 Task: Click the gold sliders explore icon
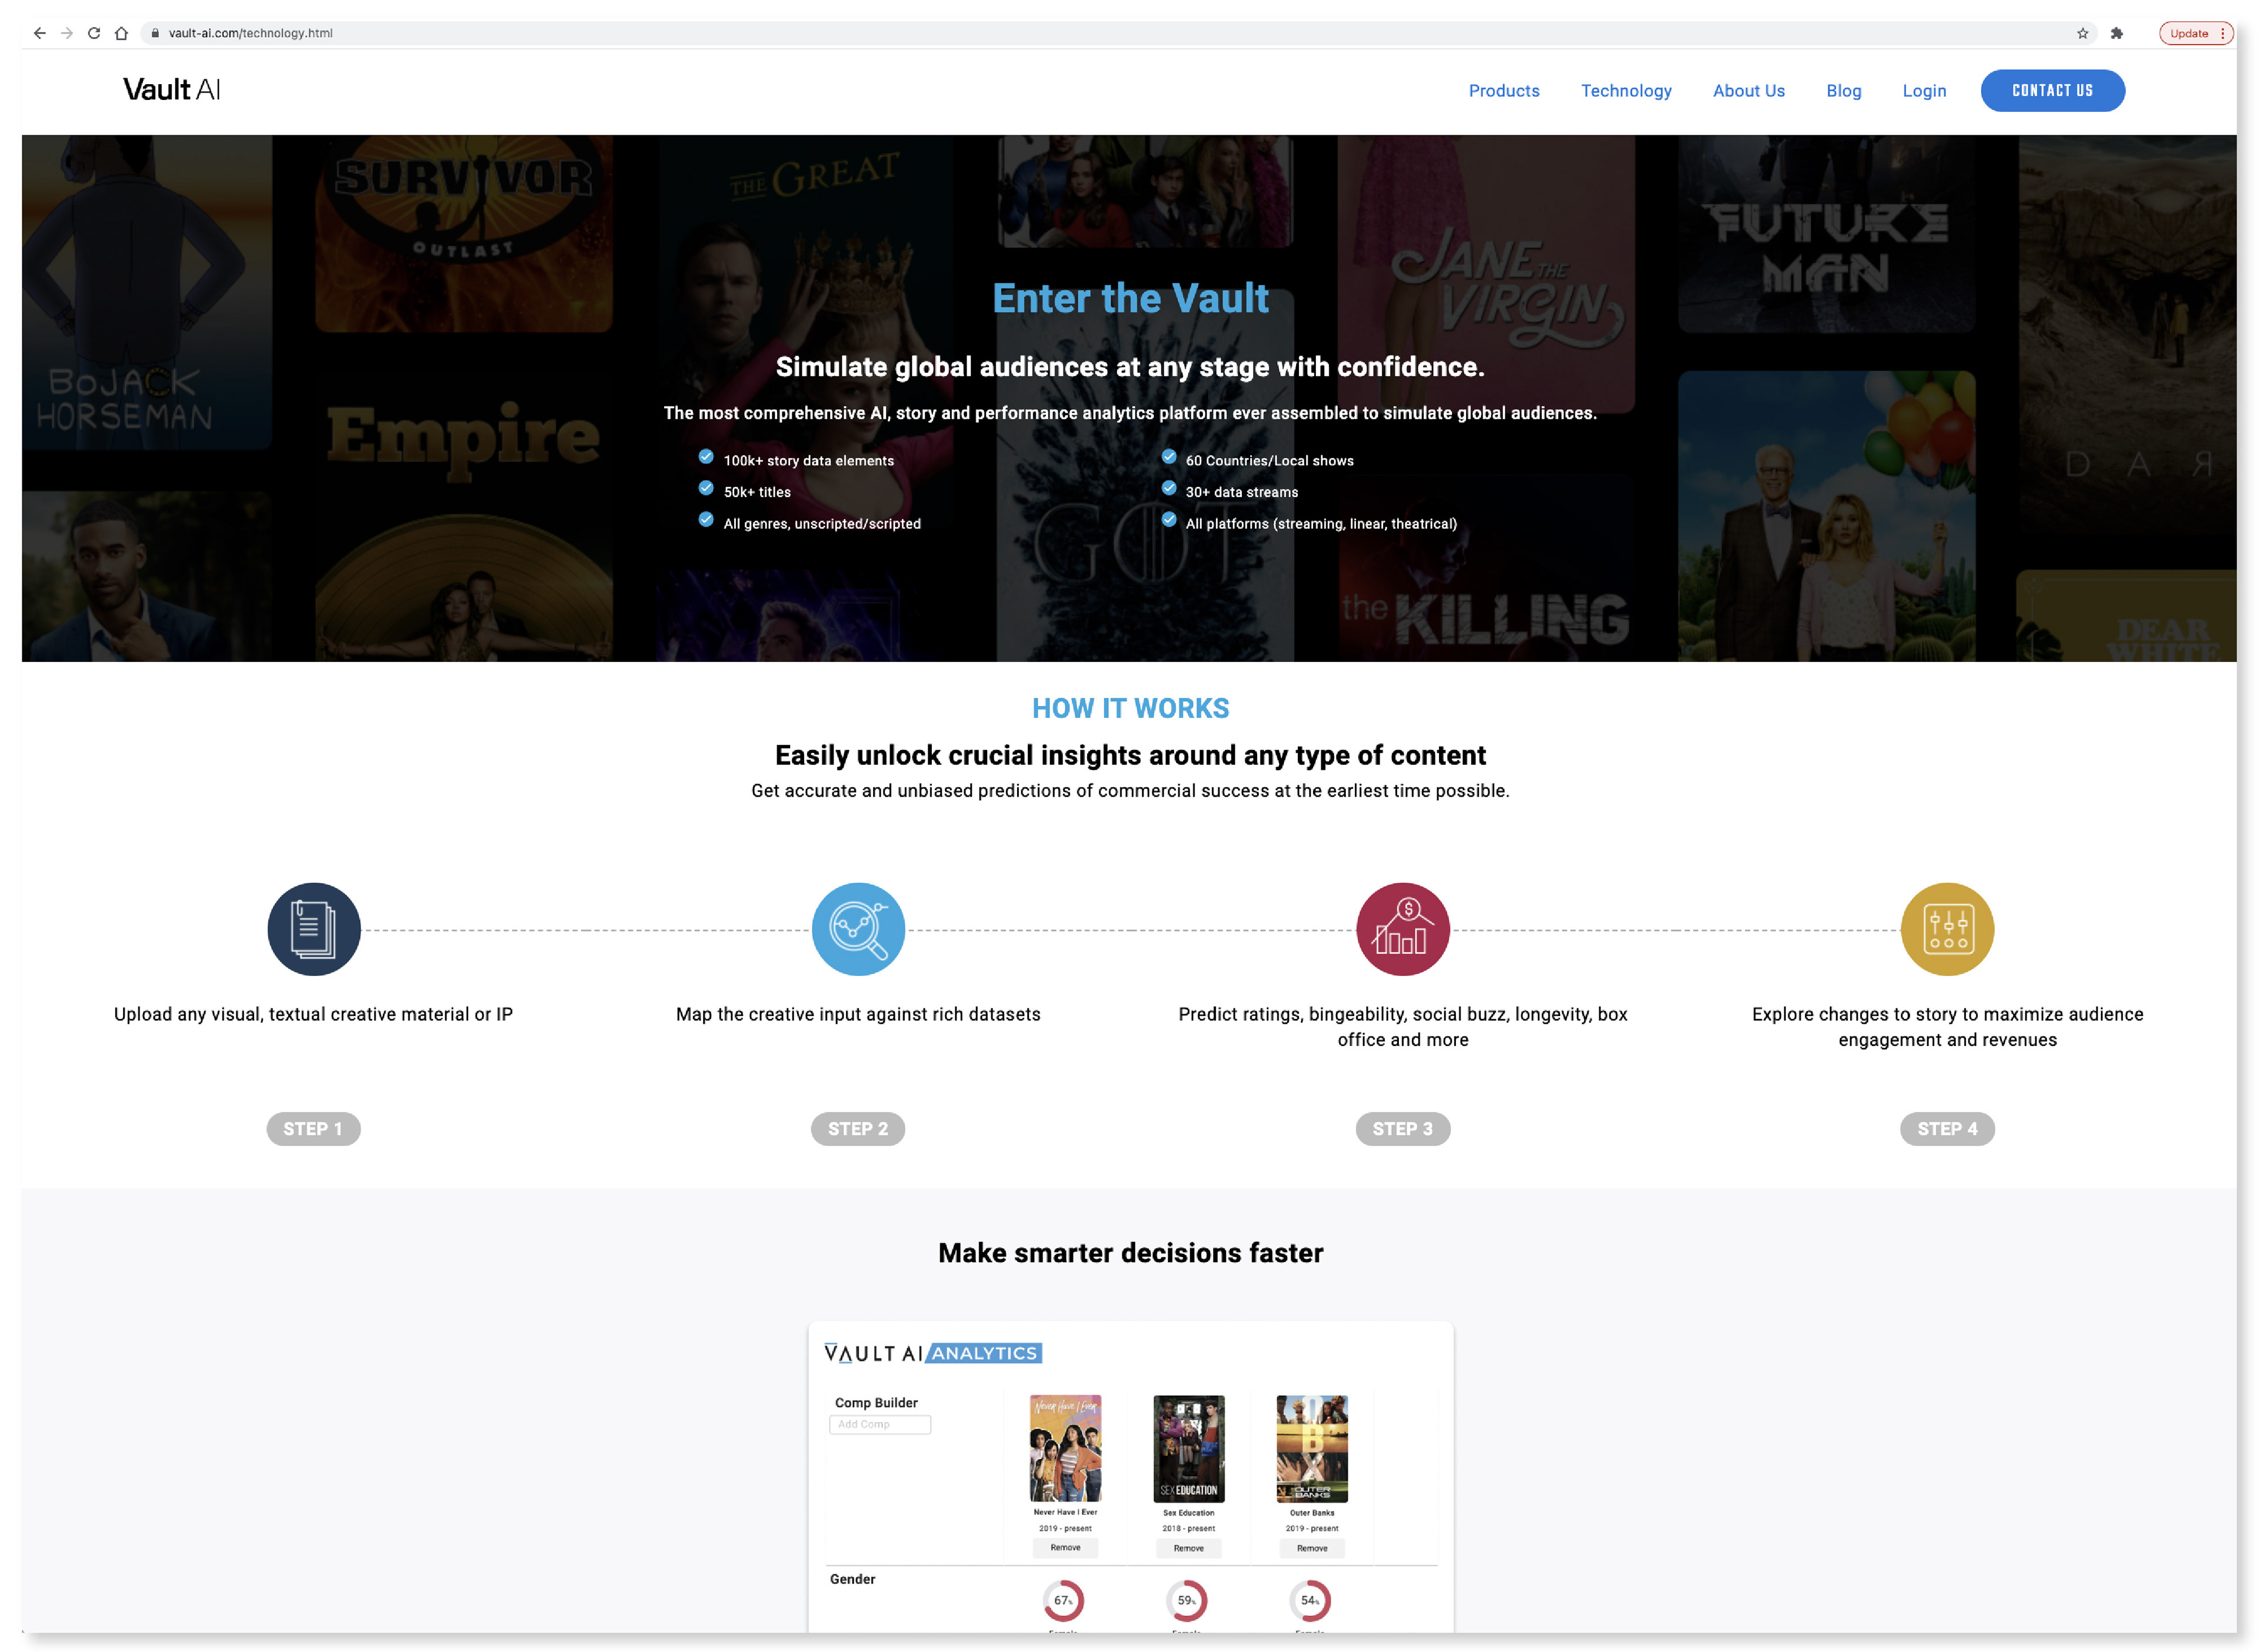(1946, 929)
